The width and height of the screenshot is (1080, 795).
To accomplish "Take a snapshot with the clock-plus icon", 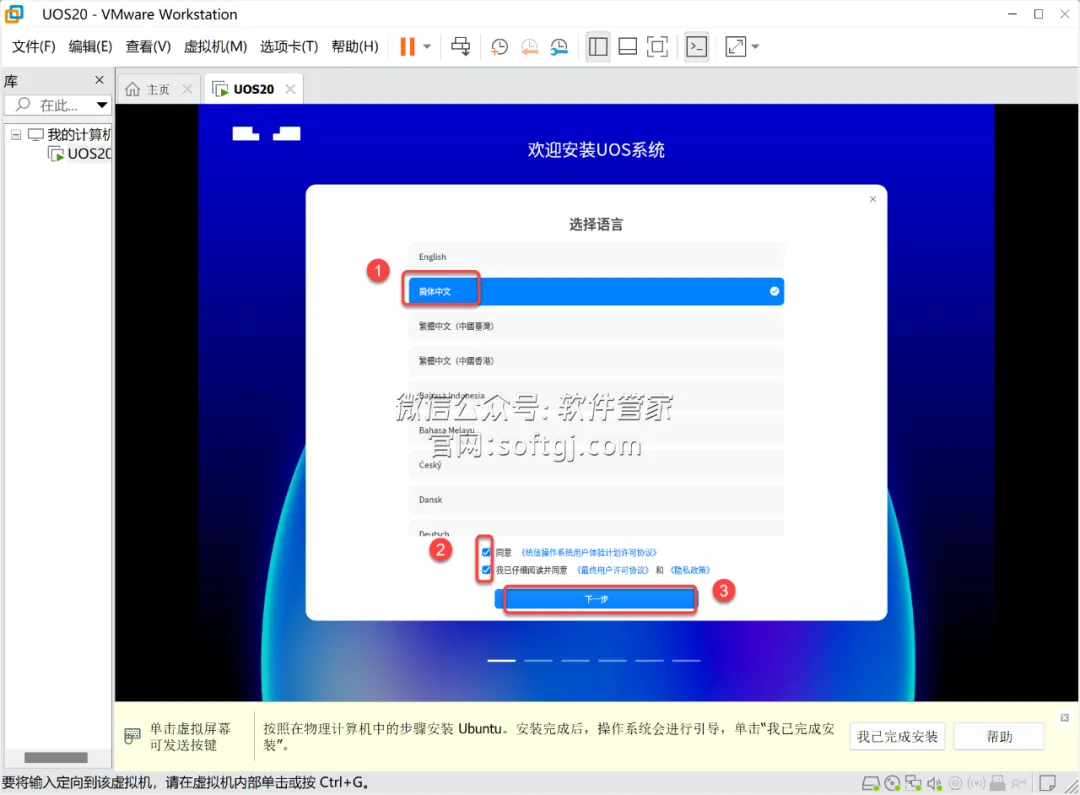I will 499,47.
